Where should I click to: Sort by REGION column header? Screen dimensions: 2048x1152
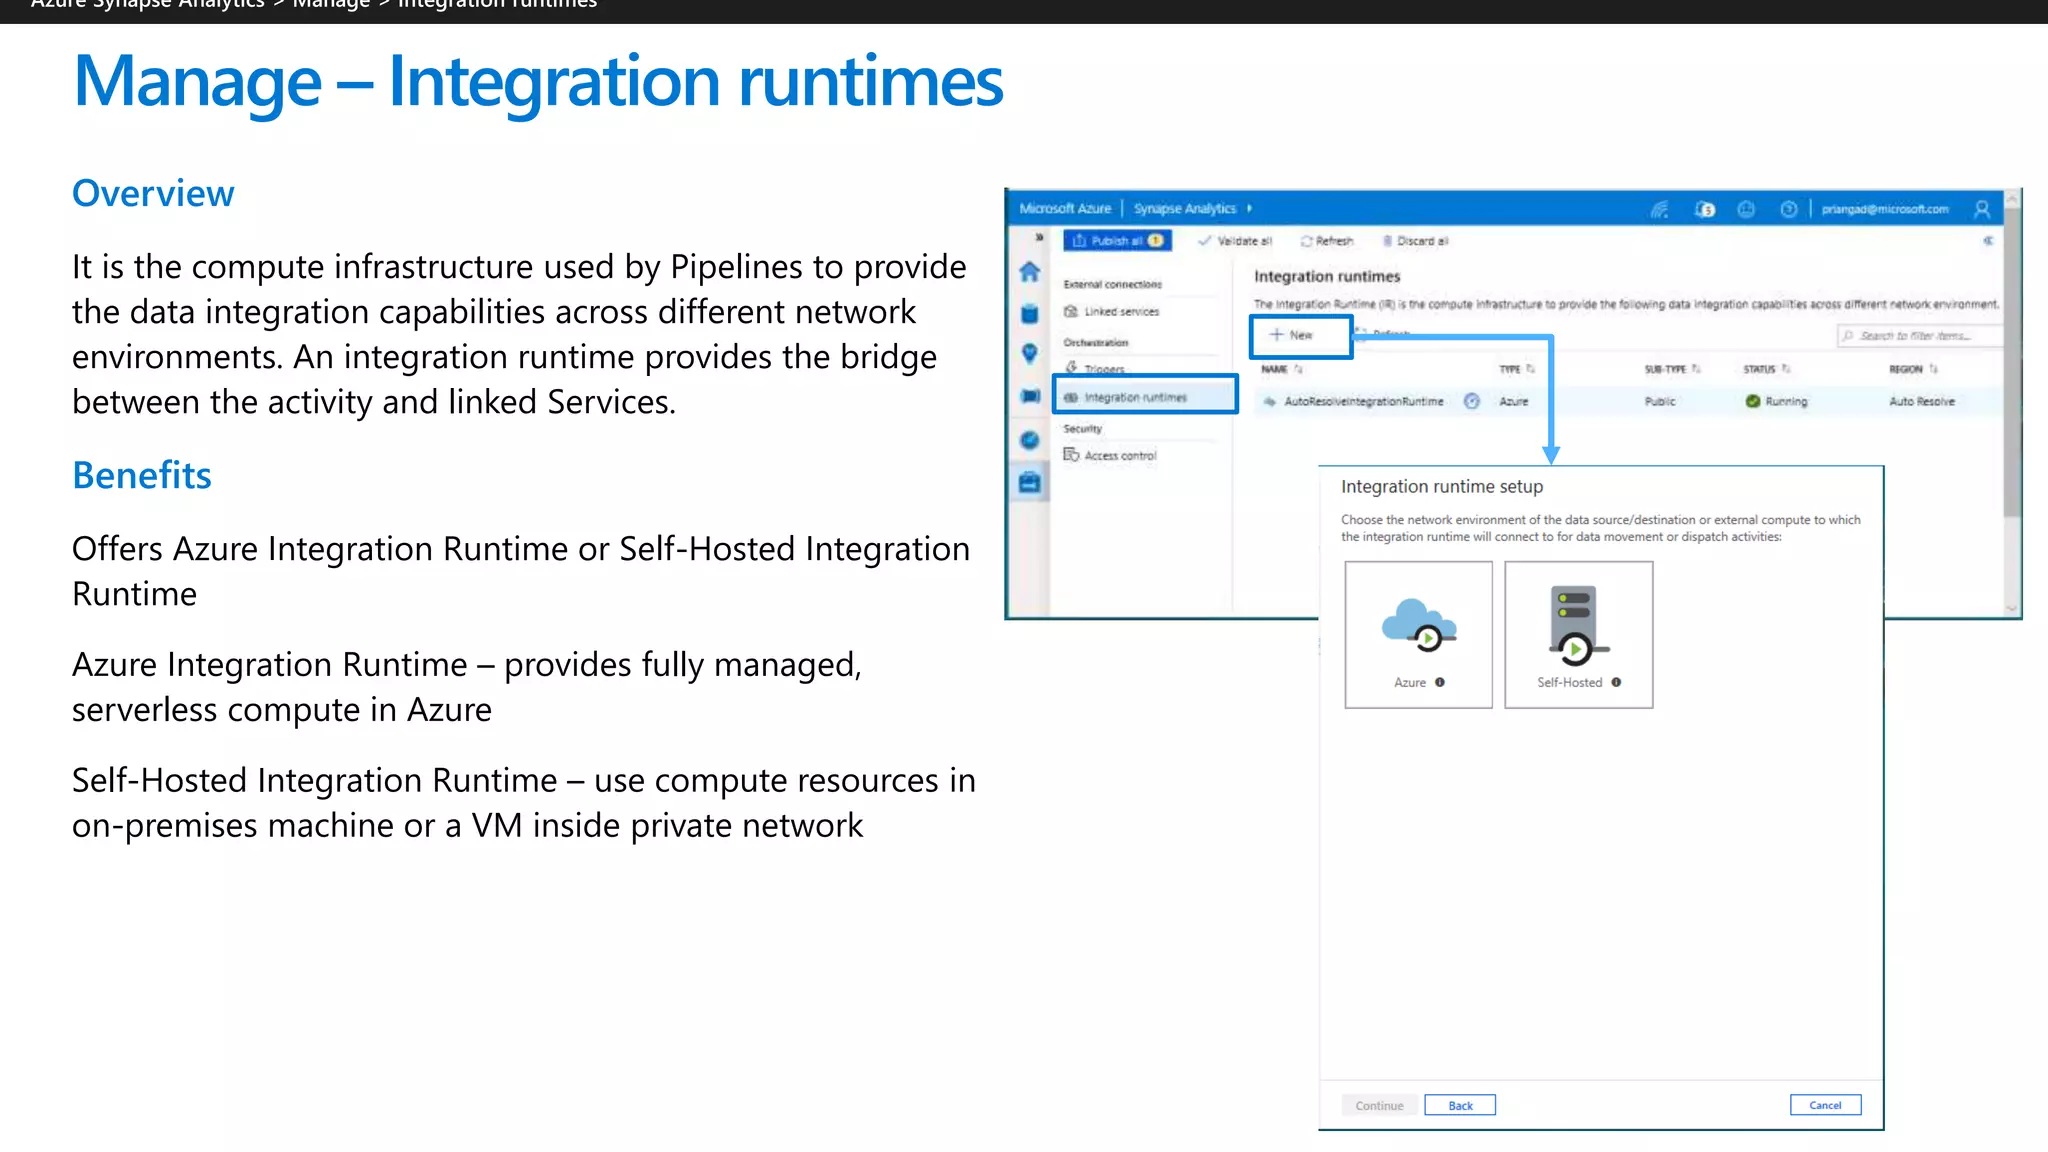1913,369
